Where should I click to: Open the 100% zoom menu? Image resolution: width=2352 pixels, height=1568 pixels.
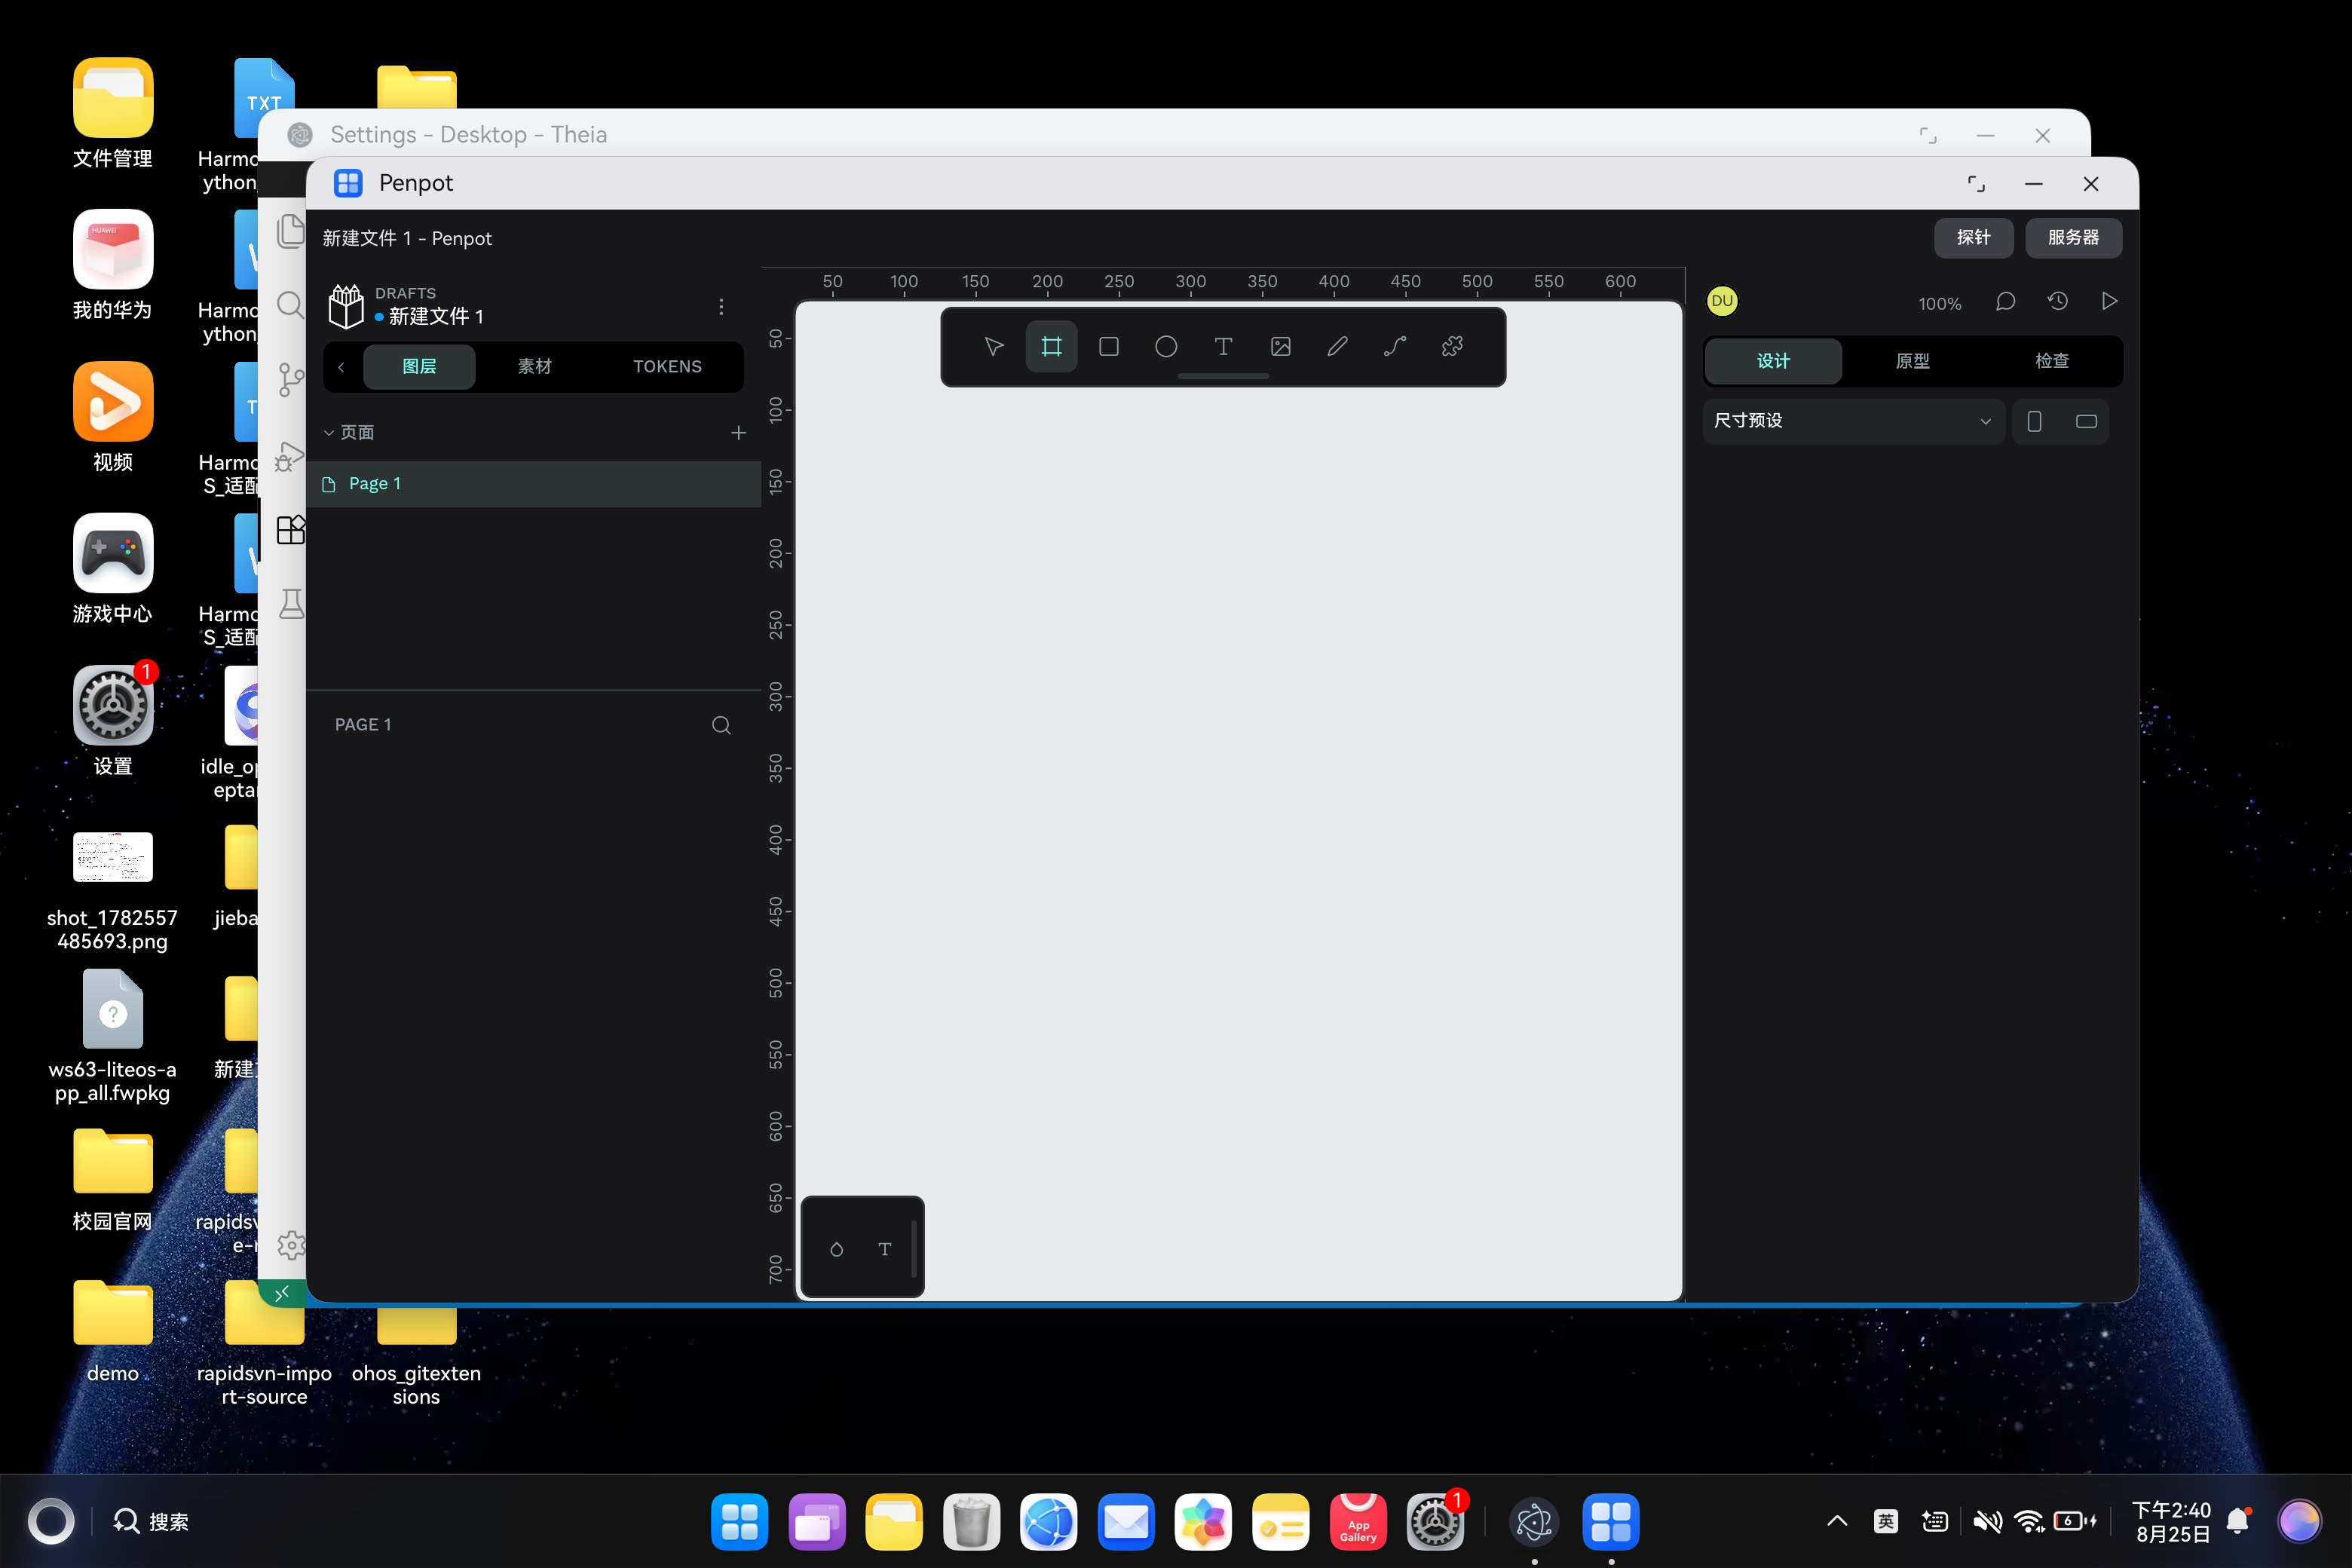point(1940,304)
